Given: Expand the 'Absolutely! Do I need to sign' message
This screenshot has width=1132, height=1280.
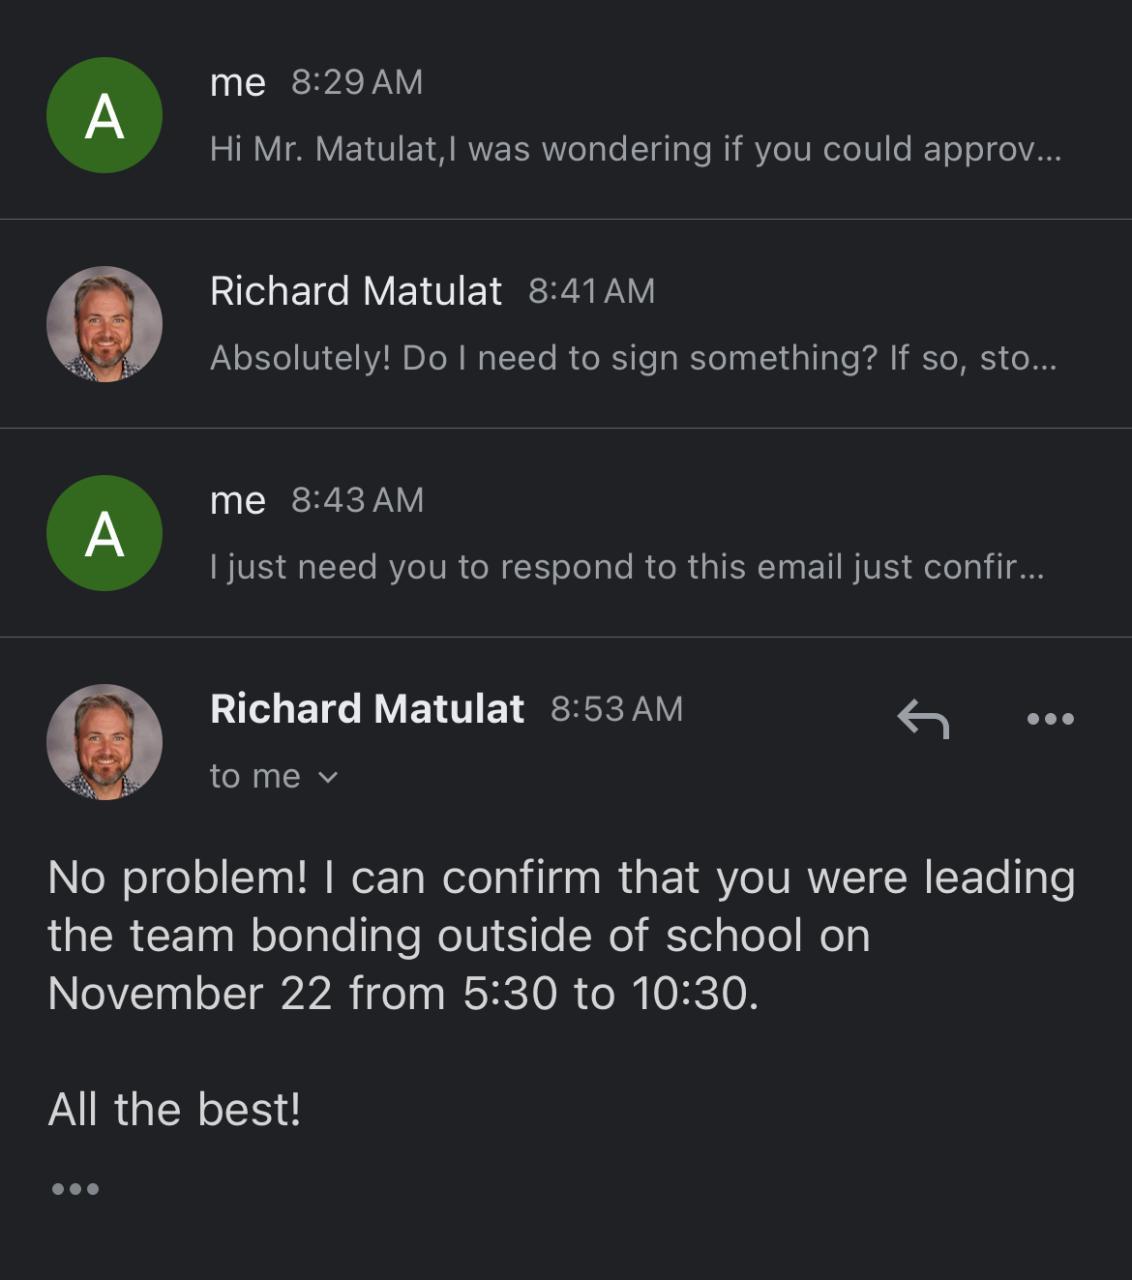Looking at the screenshot, I should [632, 358].
